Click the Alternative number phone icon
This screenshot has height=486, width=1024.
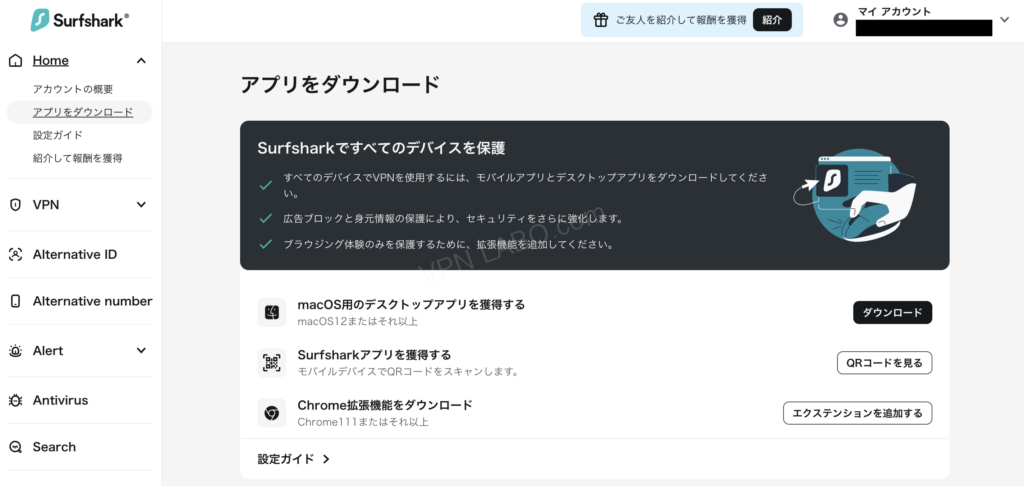click(x=15, y=301)
